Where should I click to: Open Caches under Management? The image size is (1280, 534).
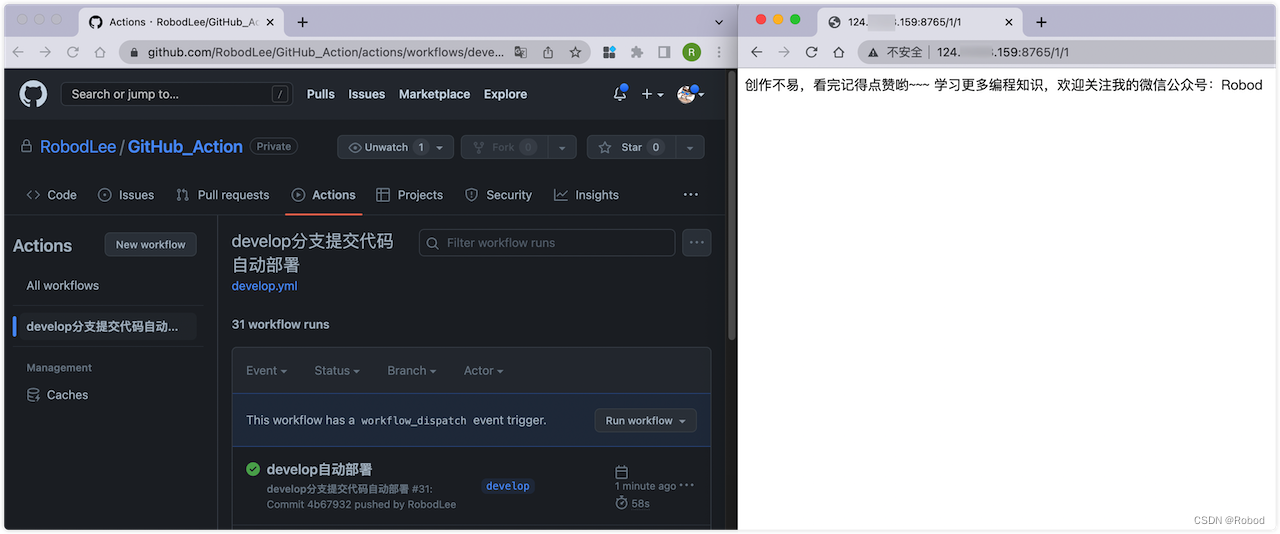[58, 395]
